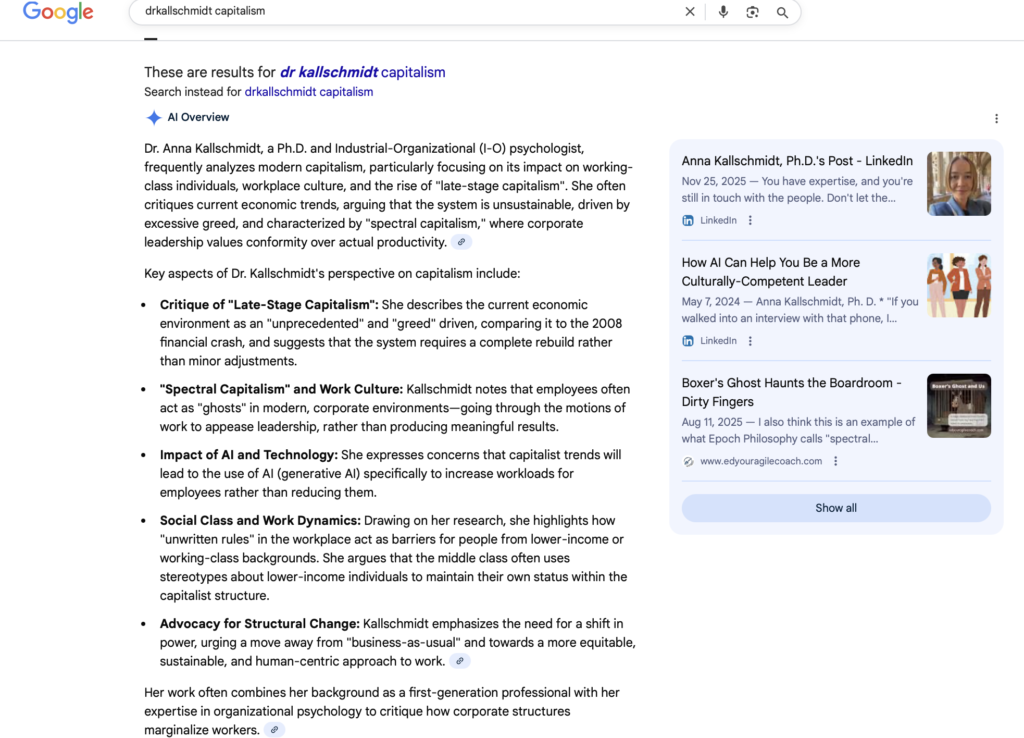The height and width of the screenshot is (738, 1024).
Task: Click the Google logo
Action: pyautogui.click(x=58, y=13)
